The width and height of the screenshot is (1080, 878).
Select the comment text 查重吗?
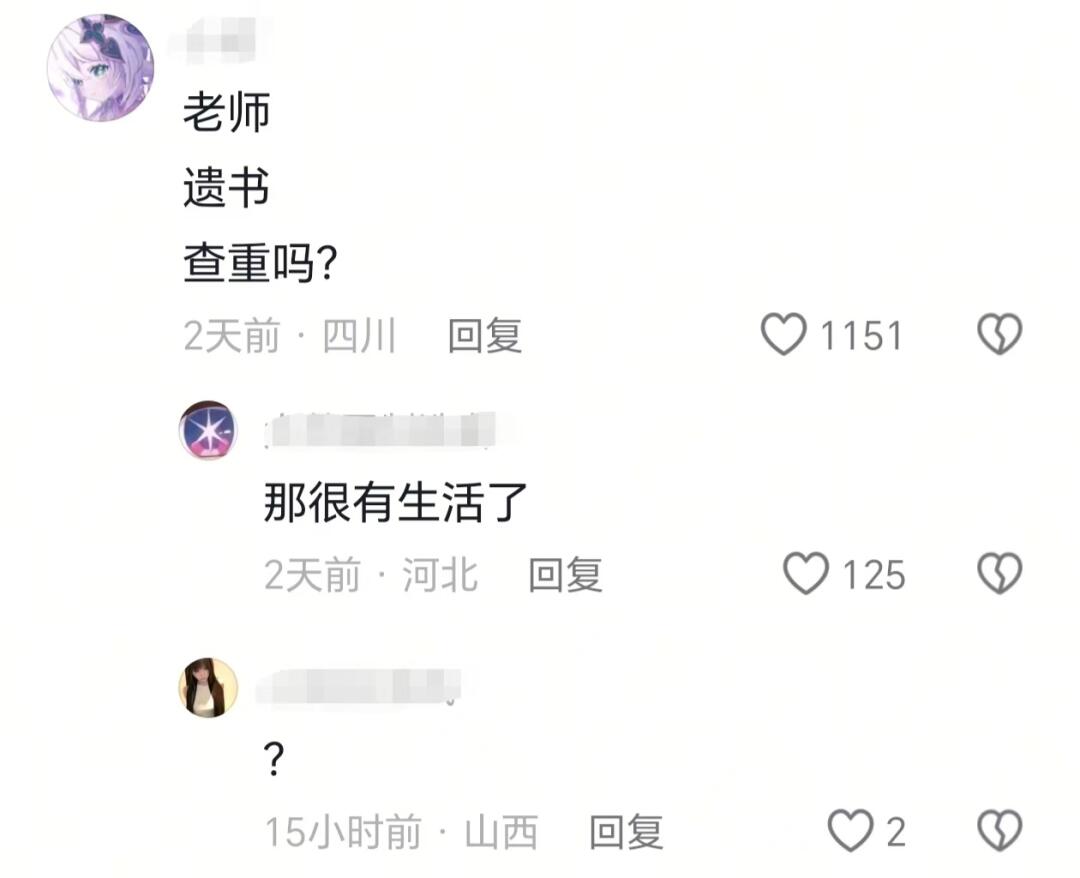[260, 263]
